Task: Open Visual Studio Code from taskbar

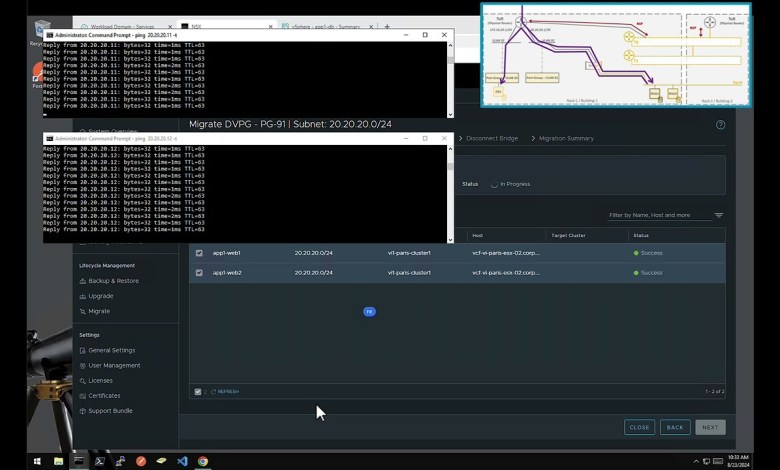Action: point(182,461)
